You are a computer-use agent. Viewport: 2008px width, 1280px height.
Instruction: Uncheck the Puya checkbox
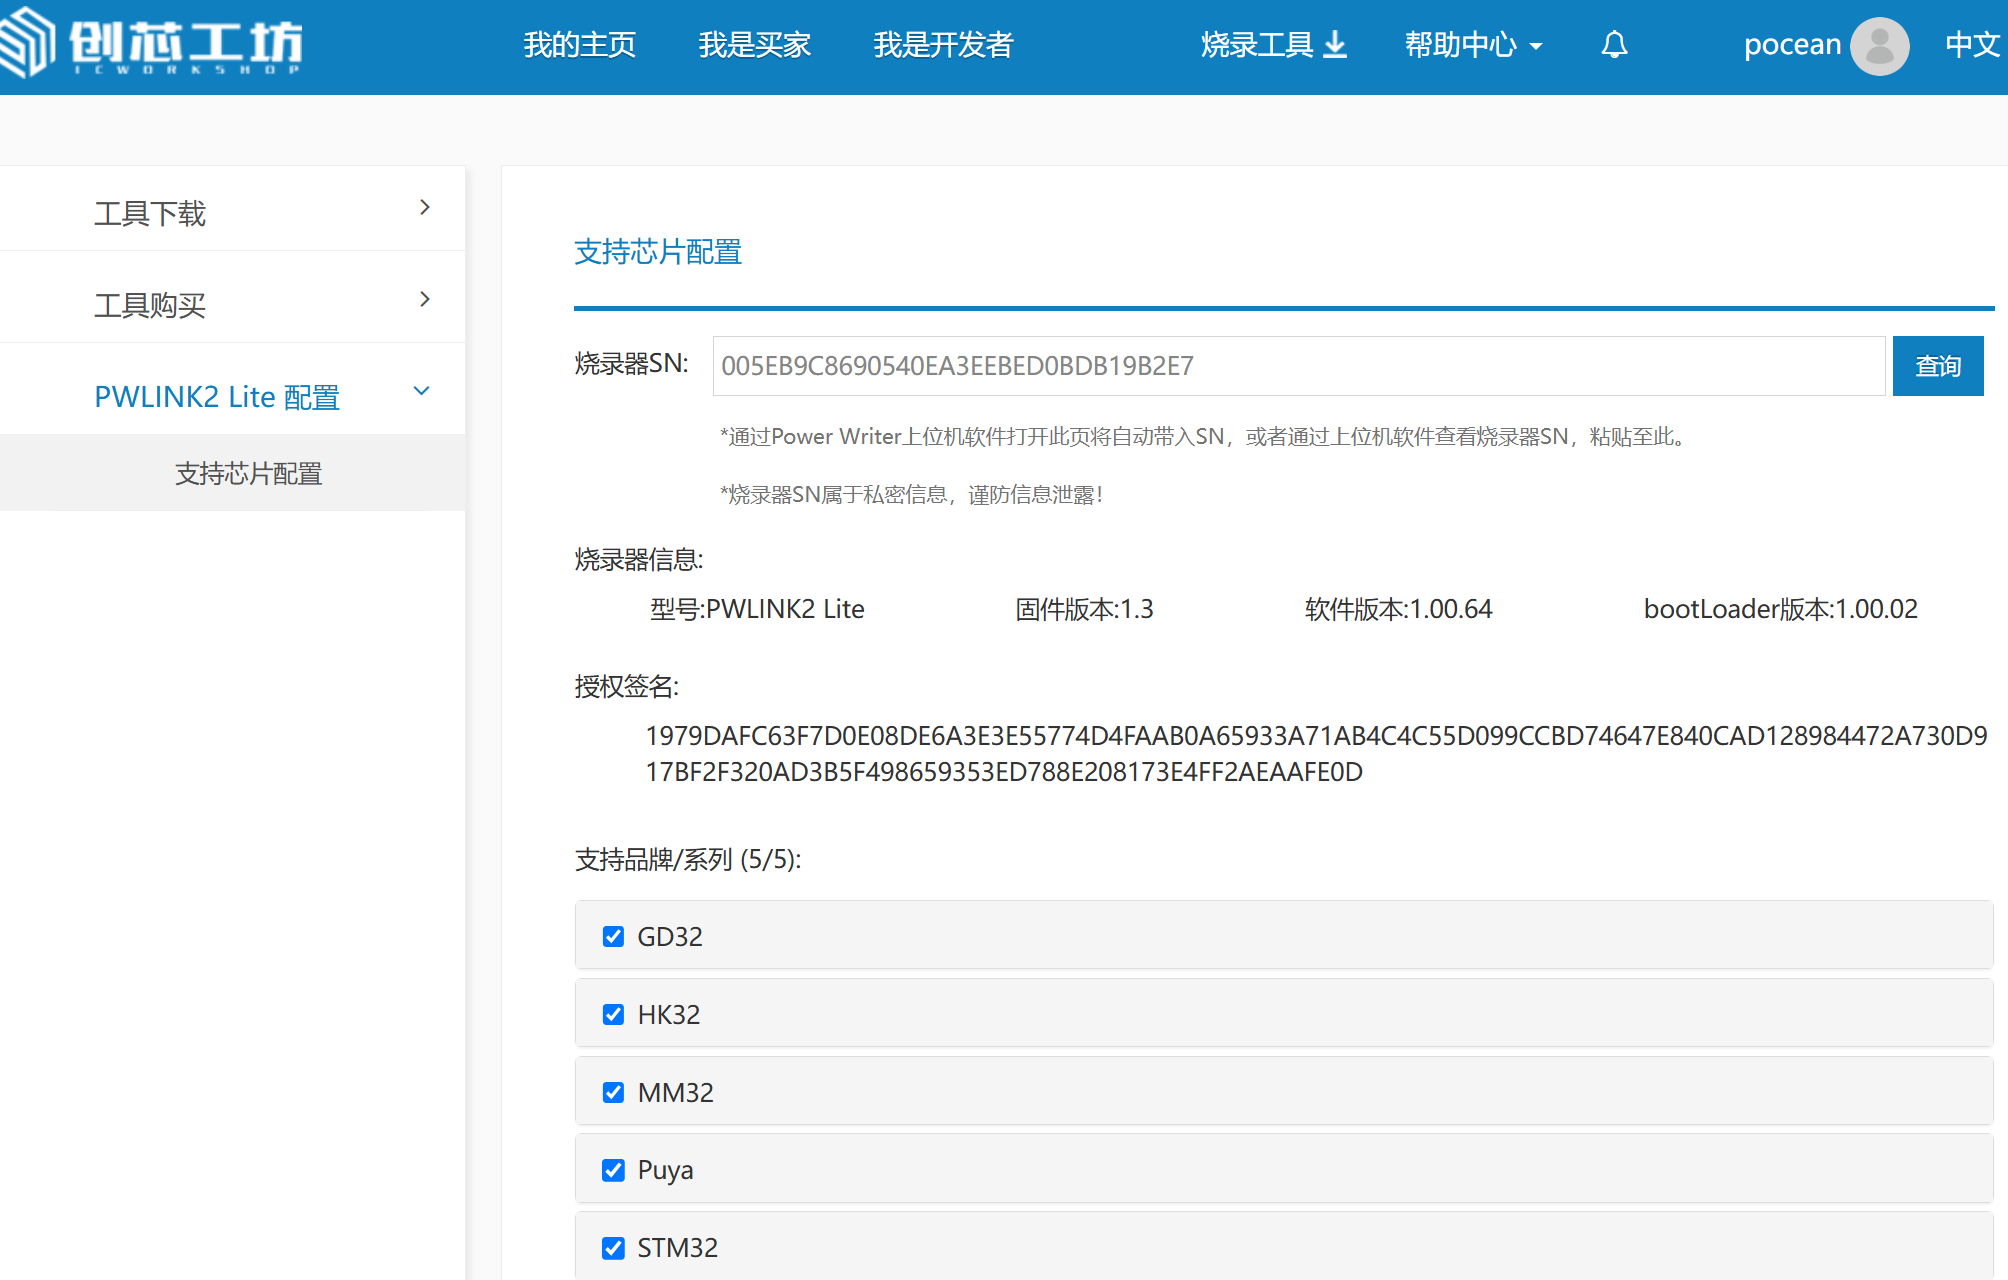(613, 1170)
